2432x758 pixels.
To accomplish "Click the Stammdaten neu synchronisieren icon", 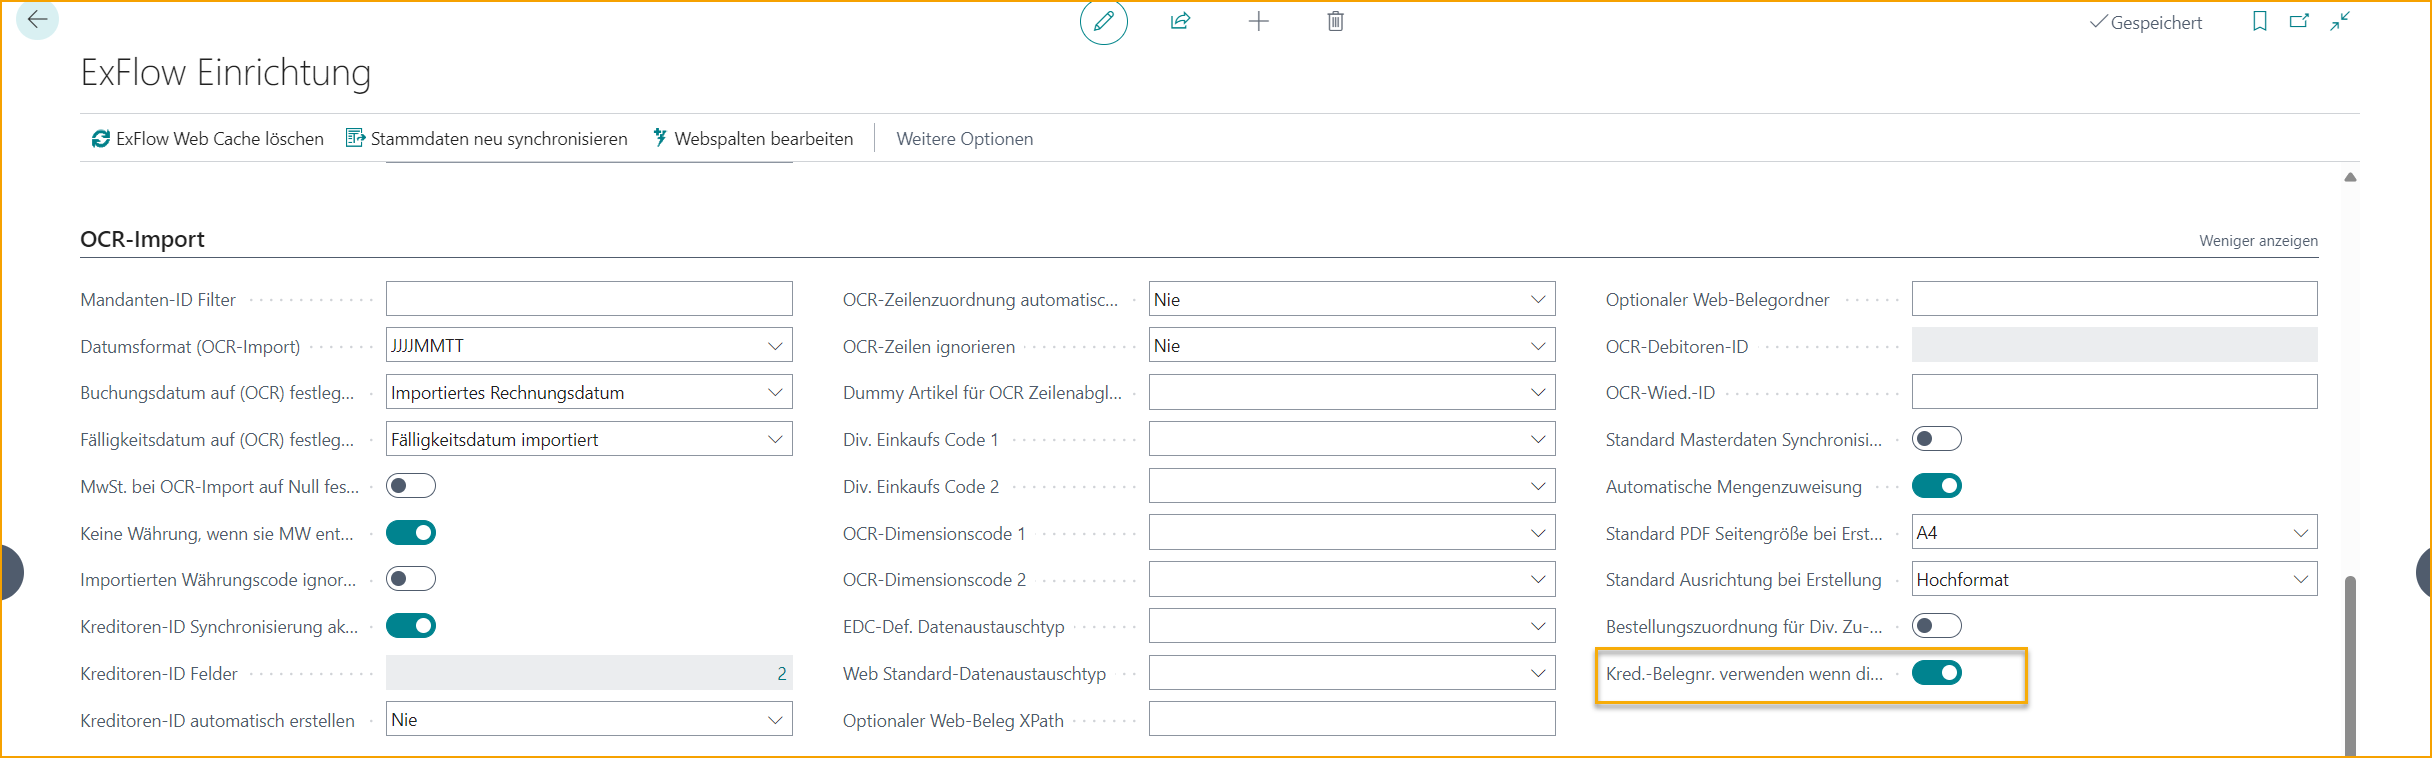I will pyautogui.click(x=355, y=138).
